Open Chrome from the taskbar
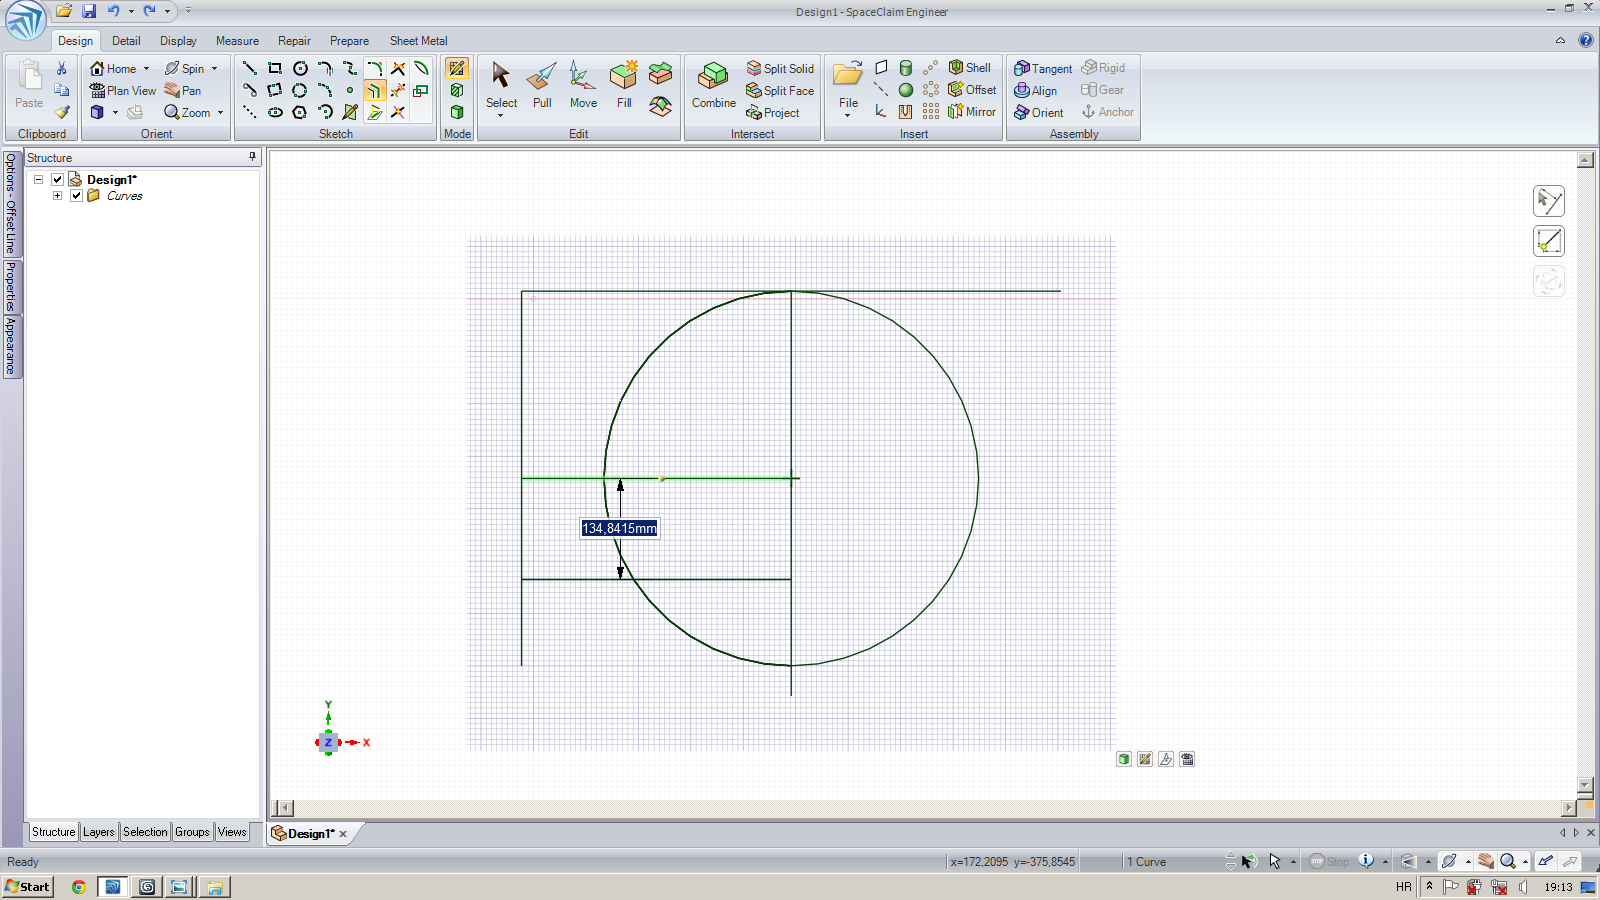1600x900 pixels. pyautogui.click(x=79, y=887)
